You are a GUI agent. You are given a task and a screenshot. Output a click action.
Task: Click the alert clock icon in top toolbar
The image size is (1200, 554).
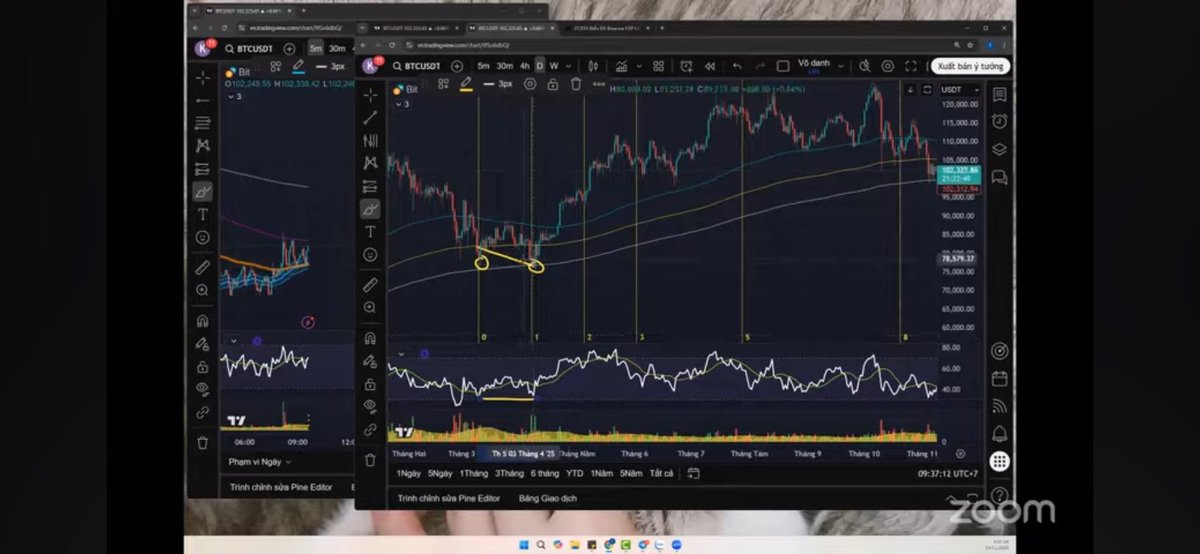(x=687, y=66)
